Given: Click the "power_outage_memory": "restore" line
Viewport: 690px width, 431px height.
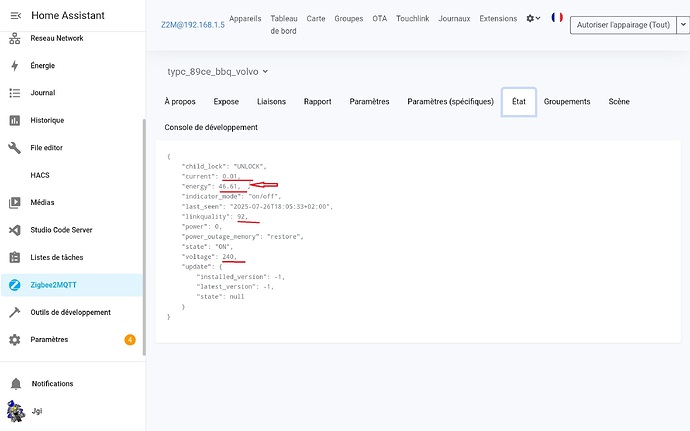Looking at the screenshot, I should click(242, 237).
